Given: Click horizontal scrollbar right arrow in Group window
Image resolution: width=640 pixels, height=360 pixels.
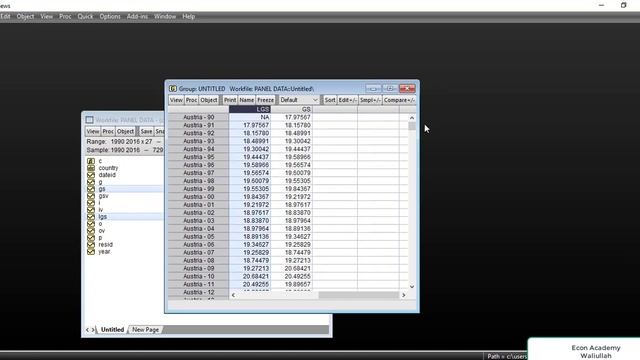Looking at the screenshot, I should tap(404, 295).
